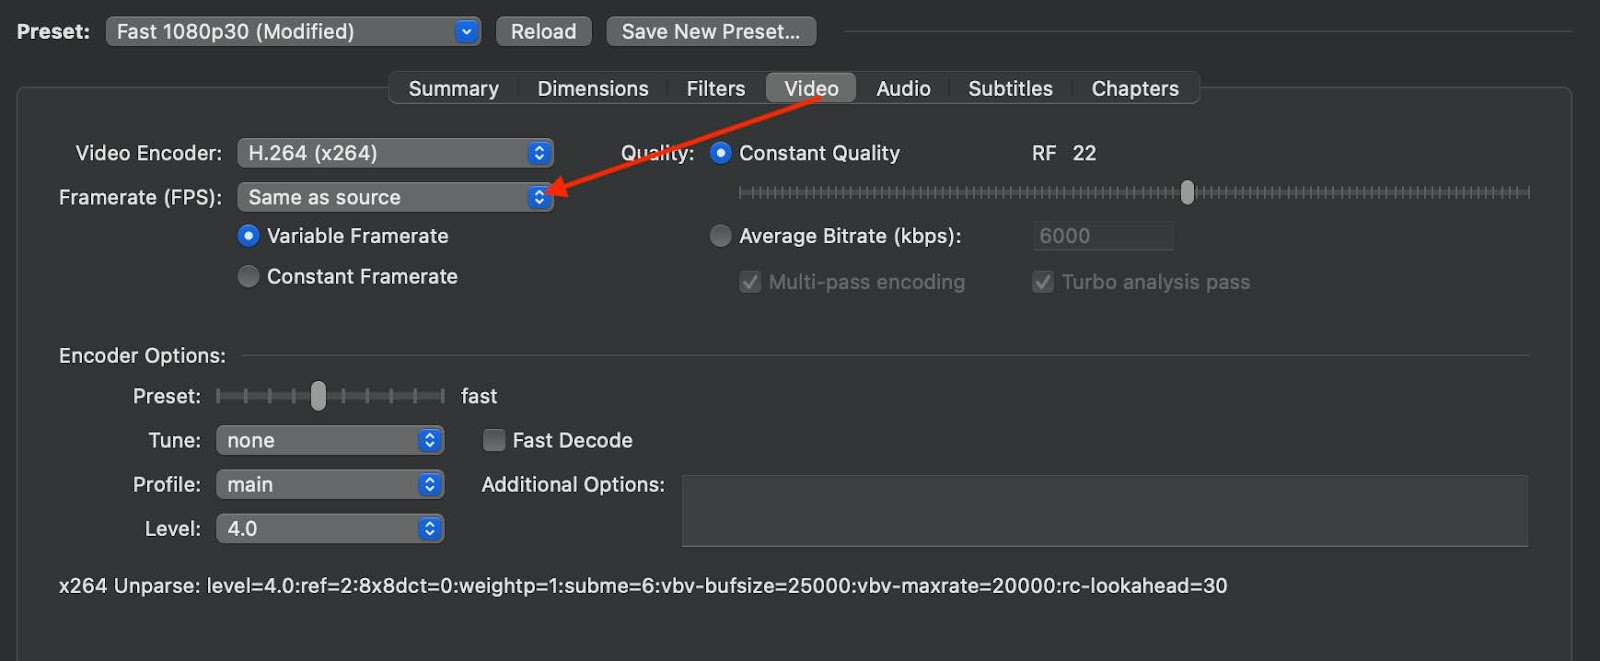
Task: Expand the Profile dropdown set to main
Action: point(329,485)
